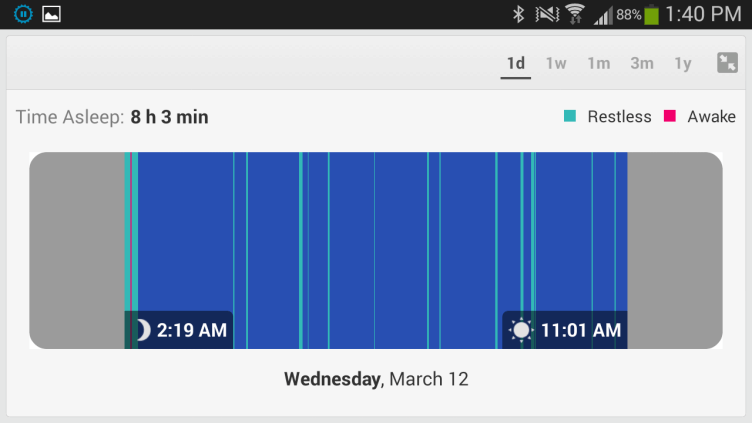
Task: Select the 3m range tab
Action: click(x=642, y=63)
